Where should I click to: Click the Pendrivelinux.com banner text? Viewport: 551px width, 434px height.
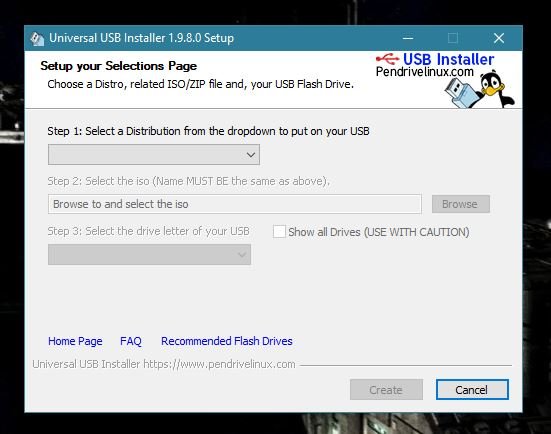click(424, 72)
